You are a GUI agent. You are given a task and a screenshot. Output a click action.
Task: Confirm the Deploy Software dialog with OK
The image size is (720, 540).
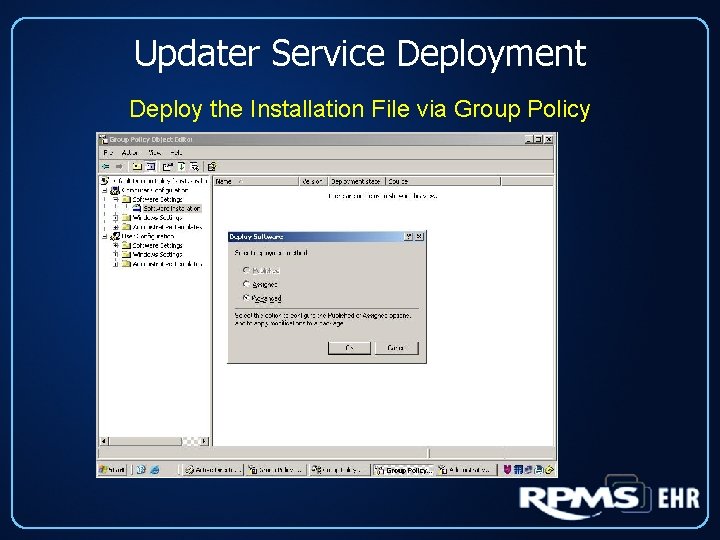[349, 348]
